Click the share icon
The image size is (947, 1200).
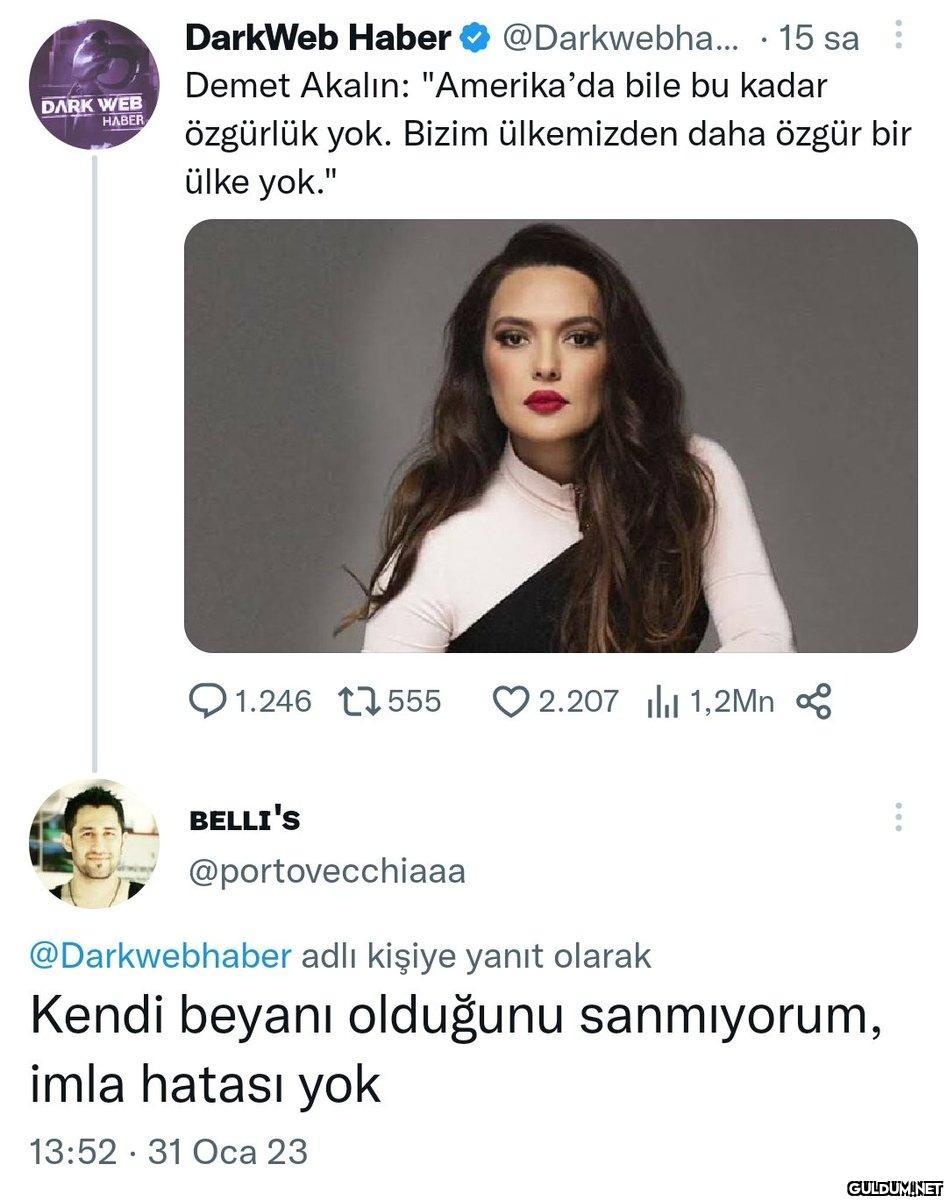coord(813,701)
